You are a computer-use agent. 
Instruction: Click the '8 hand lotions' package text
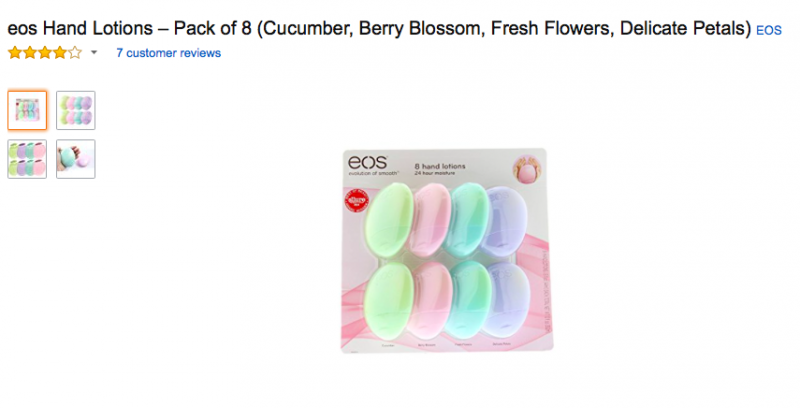[x=441, y=164]
